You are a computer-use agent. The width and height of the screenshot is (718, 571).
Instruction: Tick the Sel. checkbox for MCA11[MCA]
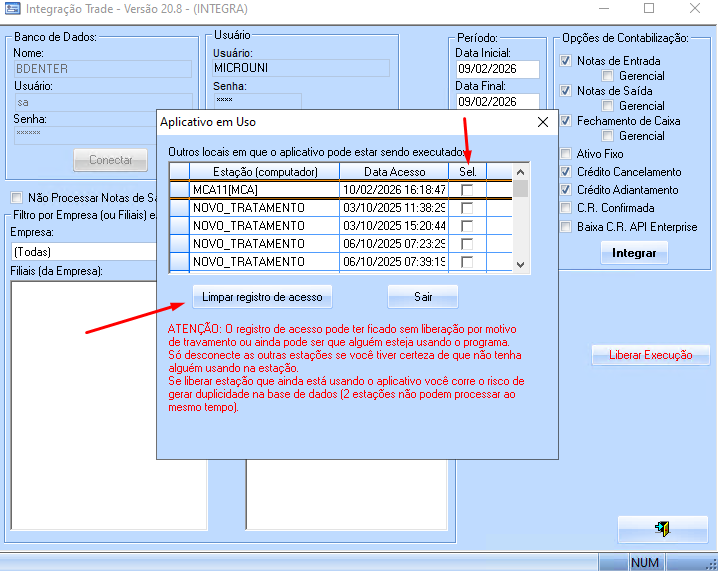coord(467,190)
